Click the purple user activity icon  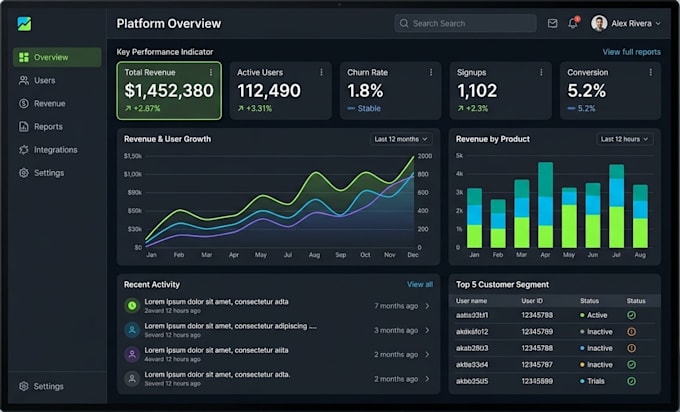(132, 354)
